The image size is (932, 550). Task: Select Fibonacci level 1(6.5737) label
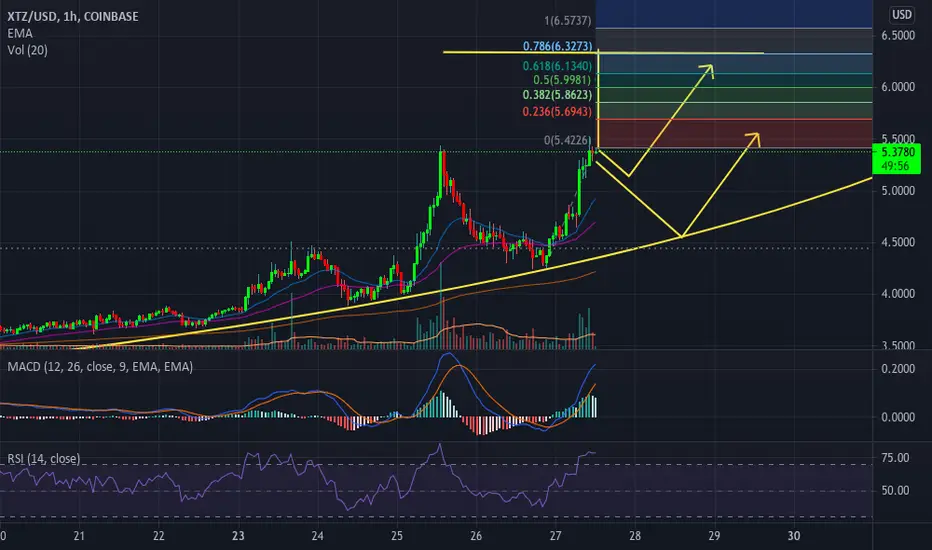(x=568, y=21)
